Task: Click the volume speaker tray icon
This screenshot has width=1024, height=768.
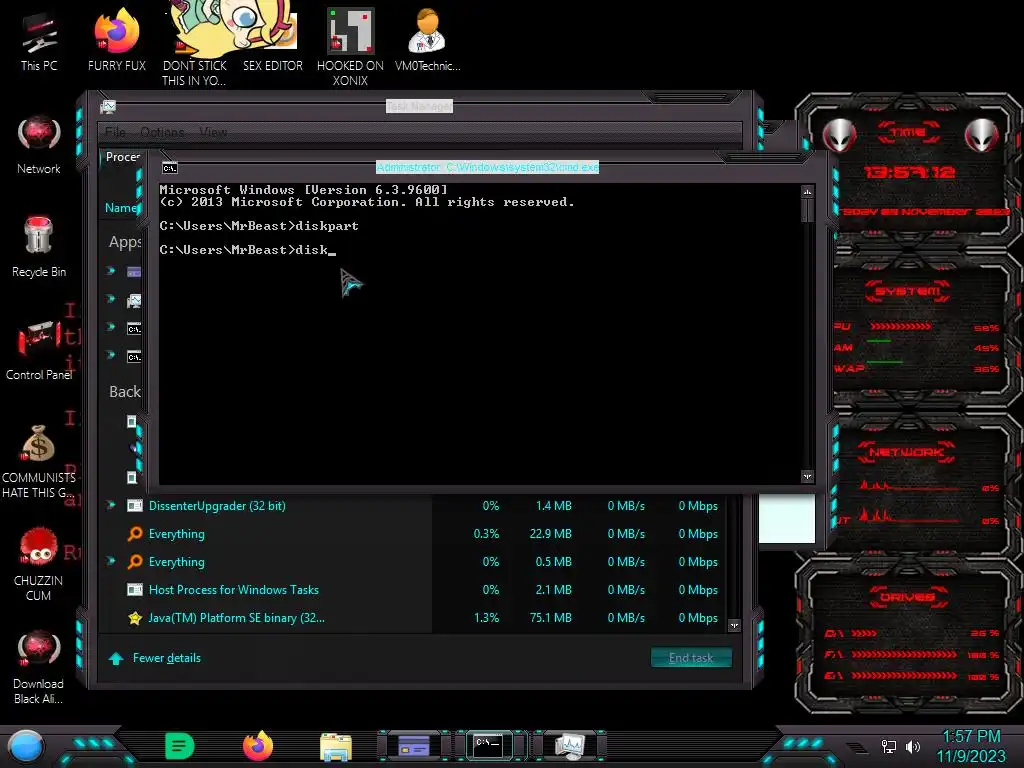Action: [x=913, y=746]
